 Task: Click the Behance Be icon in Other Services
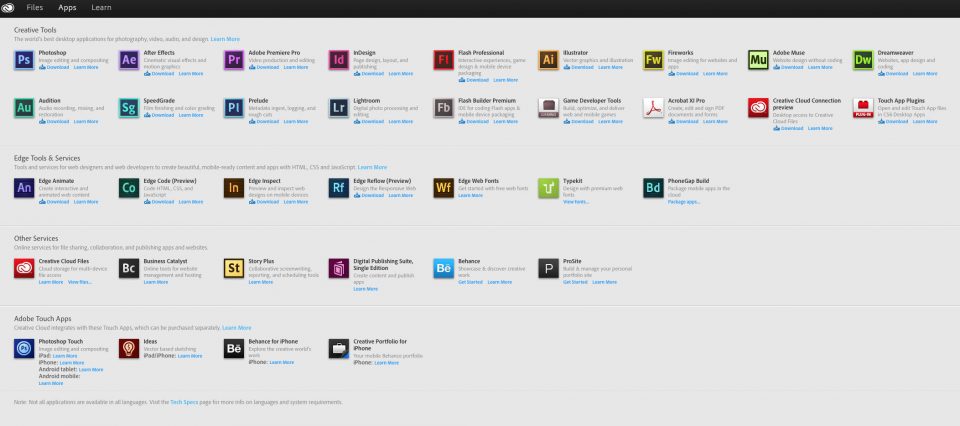pos(444,268)
